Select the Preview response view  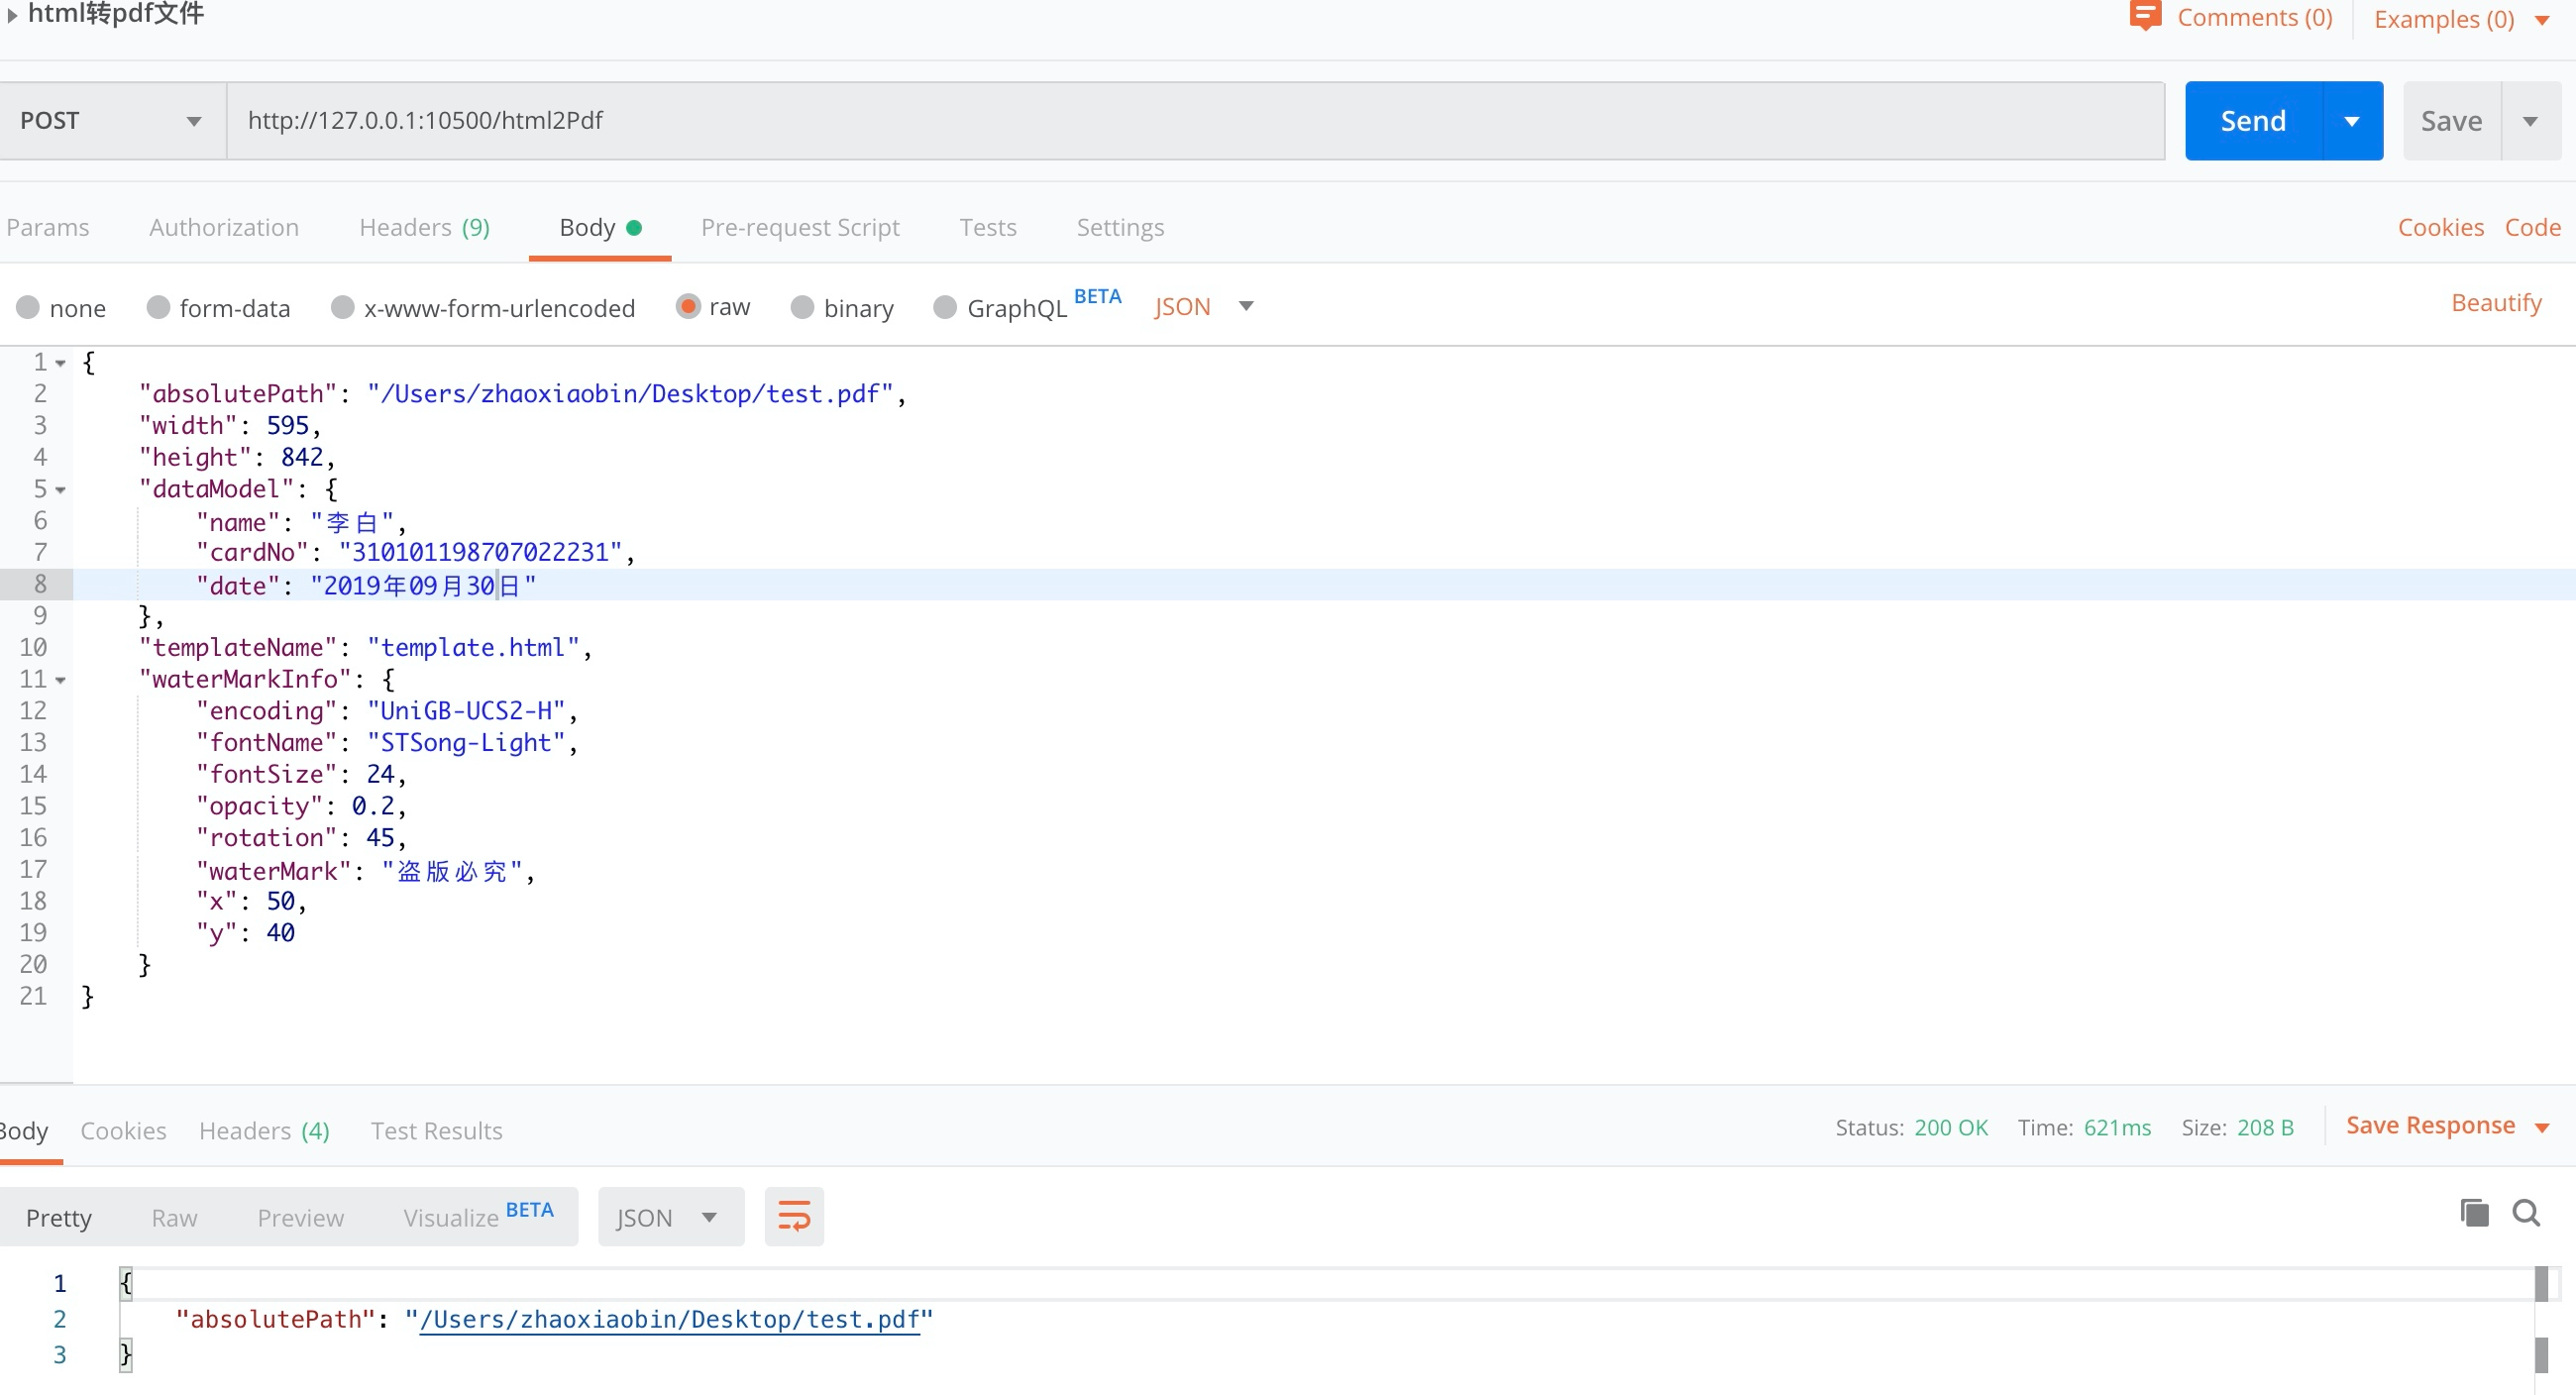tap(300, 1217)
